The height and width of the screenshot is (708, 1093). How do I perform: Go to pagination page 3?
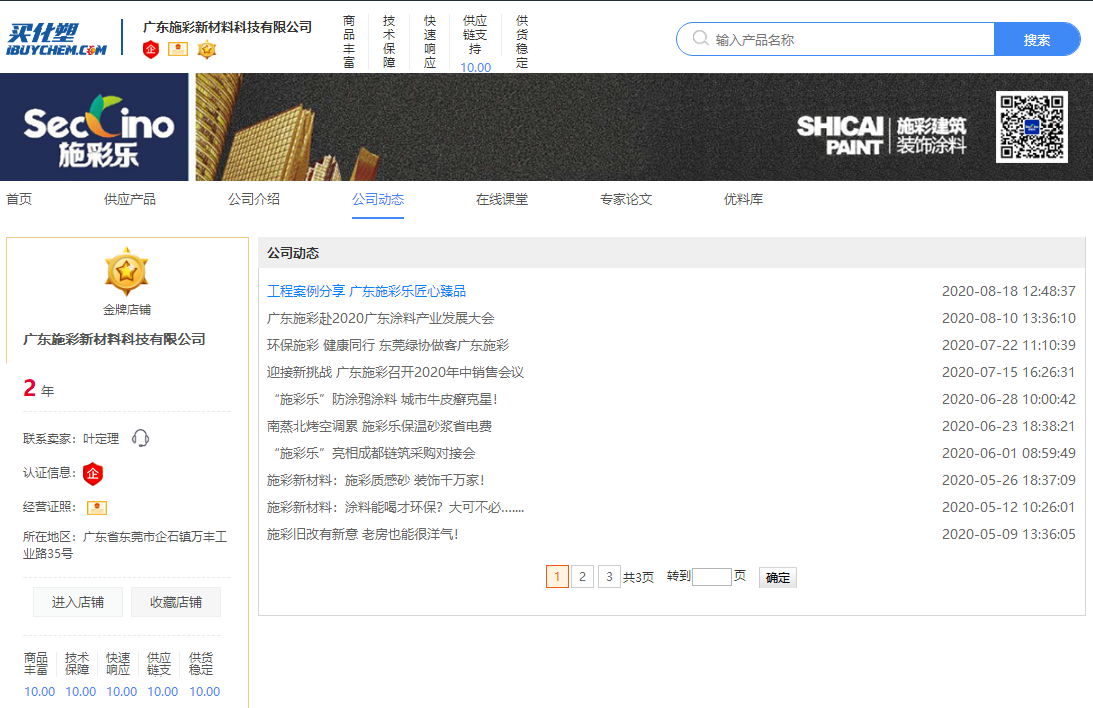click(609, 576)
